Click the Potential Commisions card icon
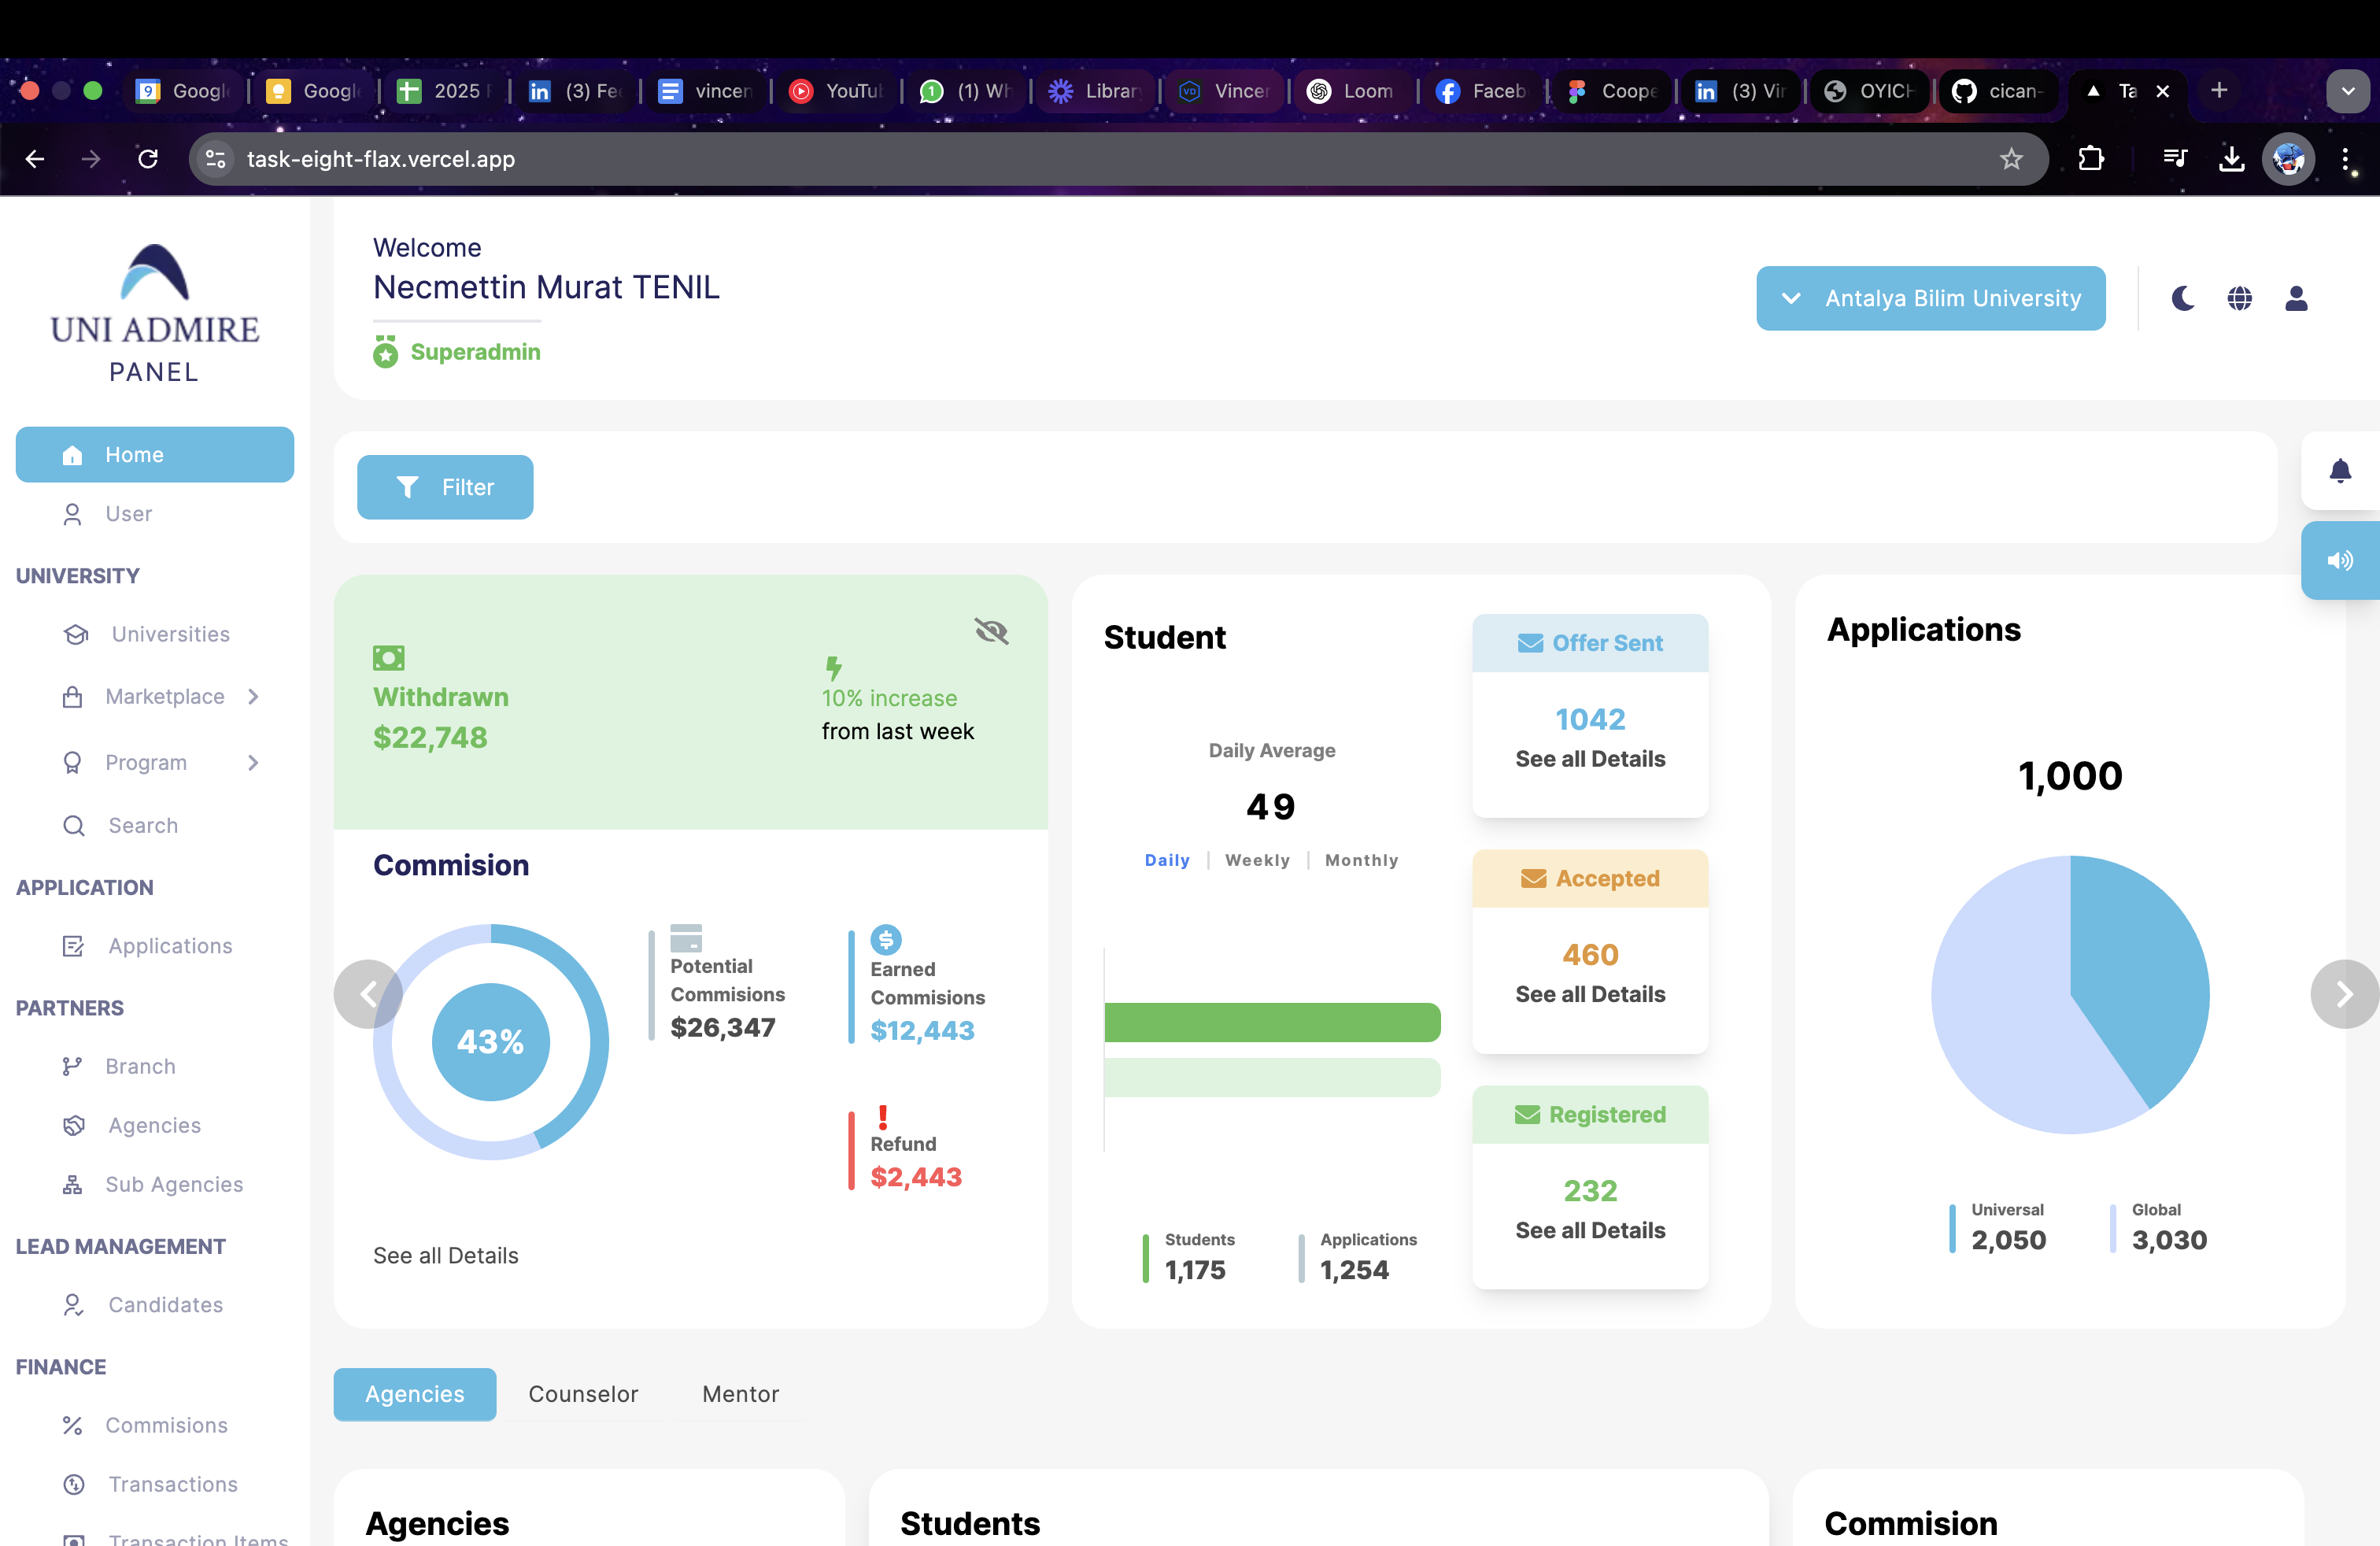Viewport: 2380px width, 1546px height. 686,938
